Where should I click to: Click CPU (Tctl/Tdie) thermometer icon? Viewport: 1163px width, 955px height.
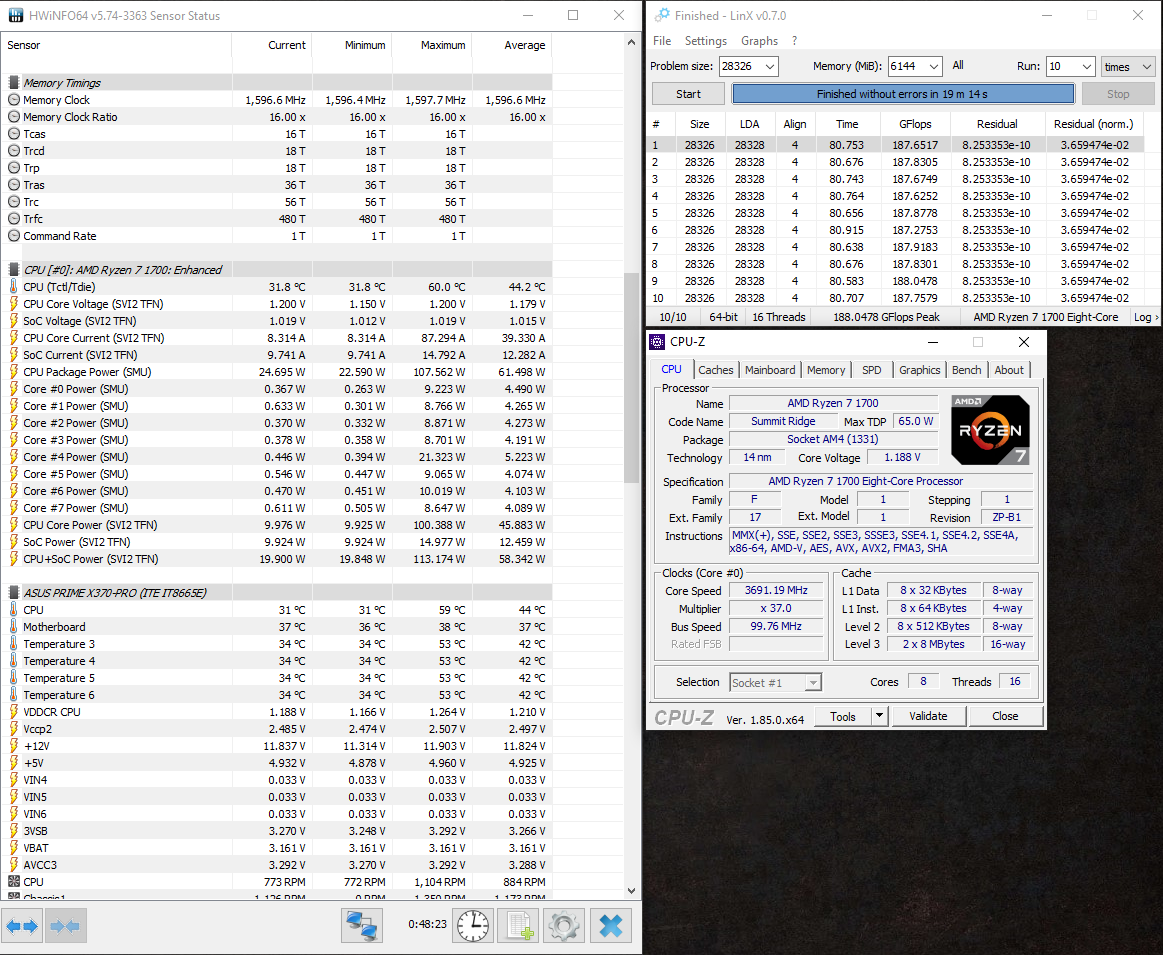[x=13, y=286]
